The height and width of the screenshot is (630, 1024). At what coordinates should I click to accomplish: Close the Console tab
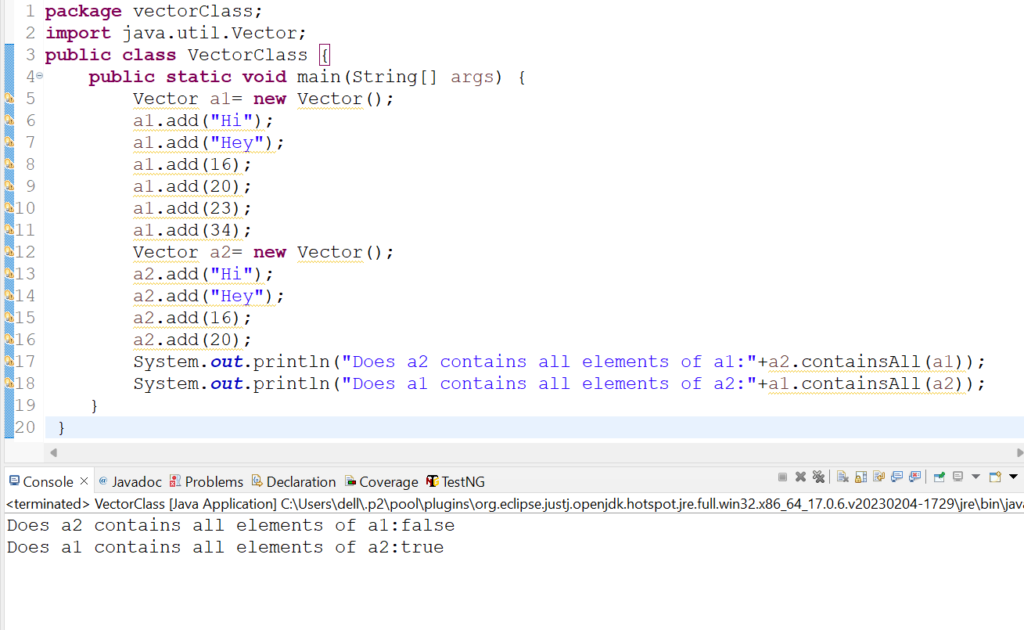tap(84, 481)
